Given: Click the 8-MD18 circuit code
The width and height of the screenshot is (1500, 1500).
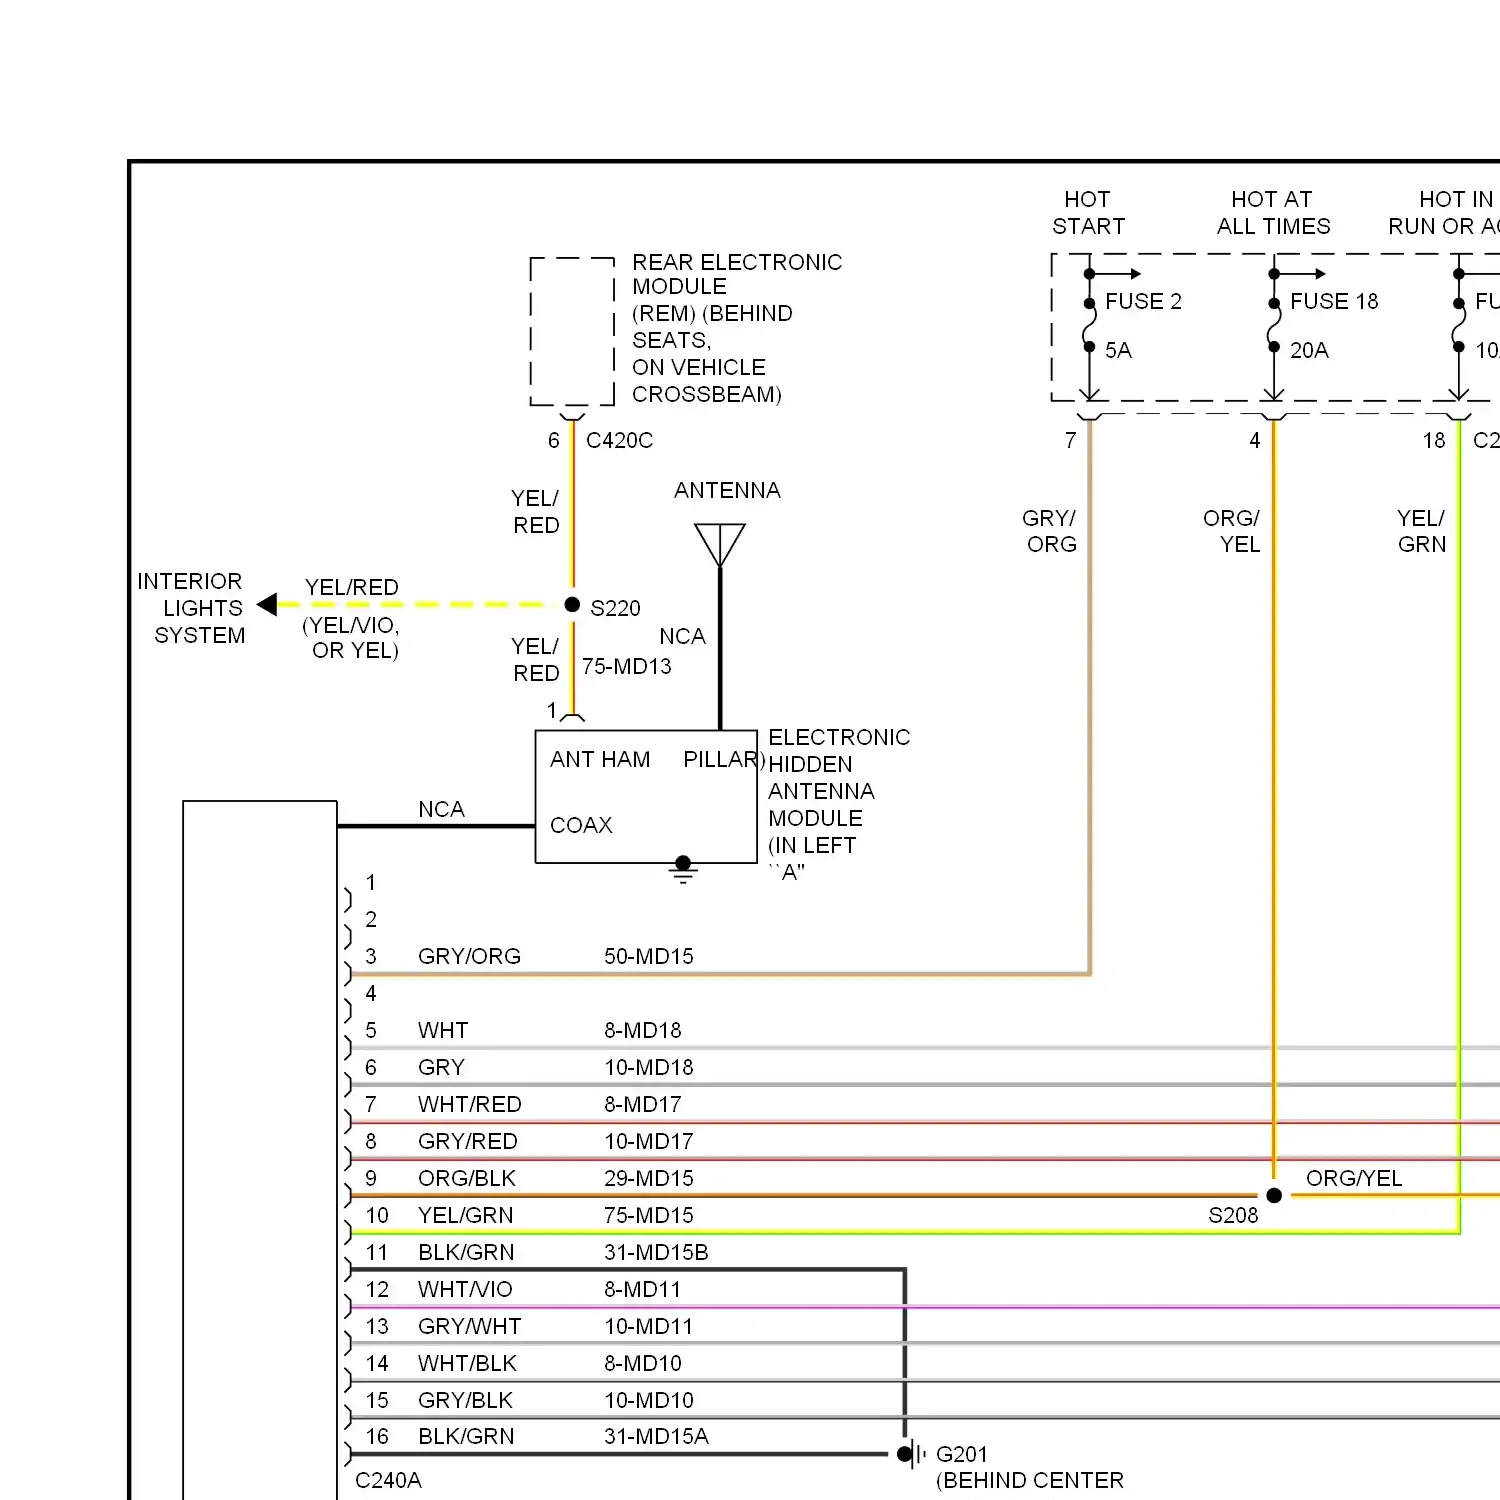Looking at the screenshot, I should [643, 1030].
